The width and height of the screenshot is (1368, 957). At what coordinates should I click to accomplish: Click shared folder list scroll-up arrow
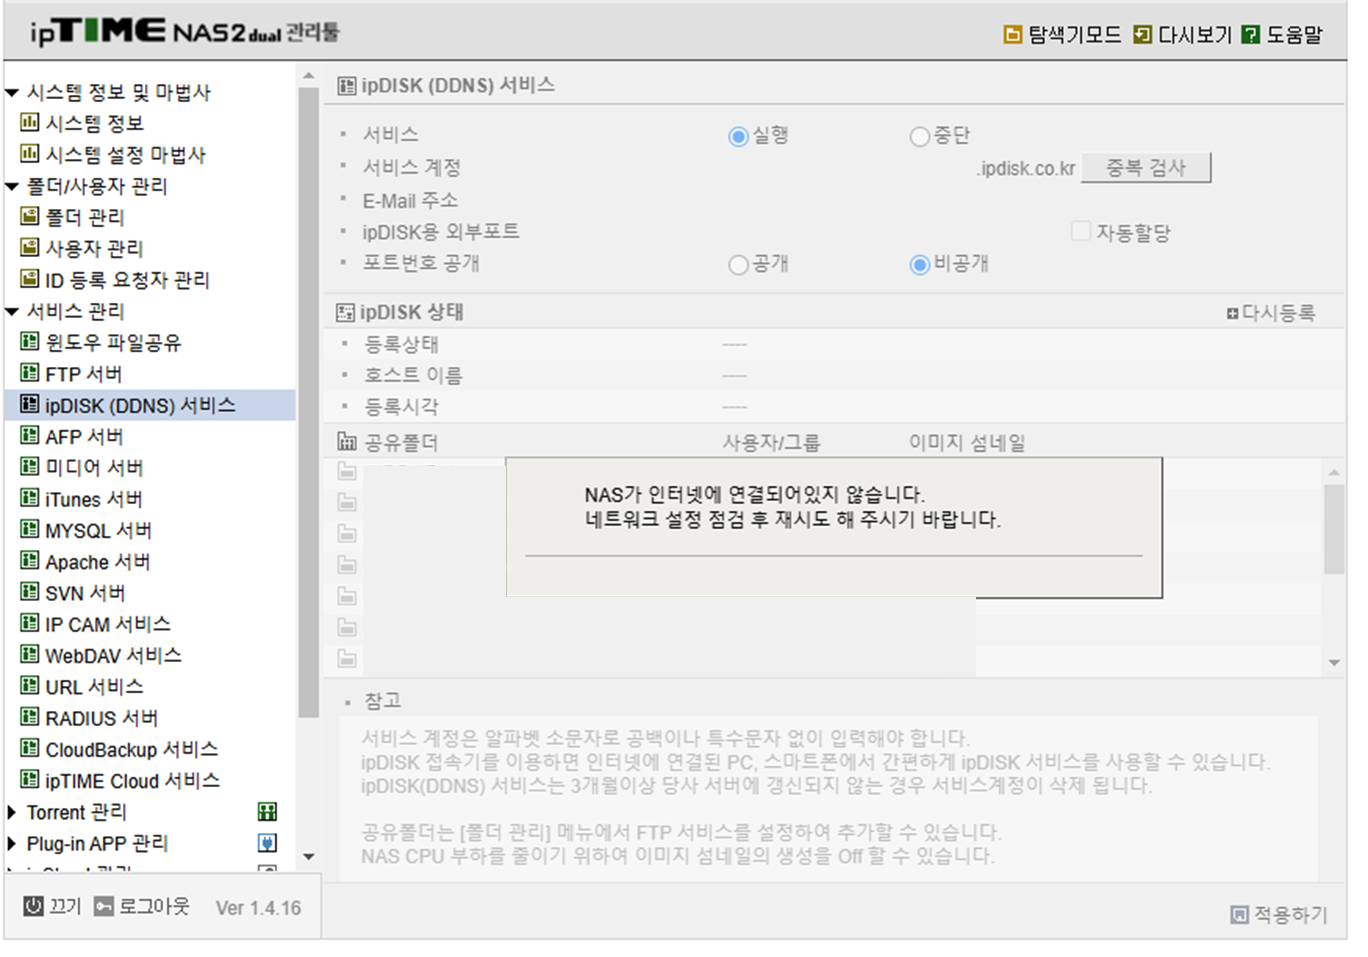coord(1334,472)
